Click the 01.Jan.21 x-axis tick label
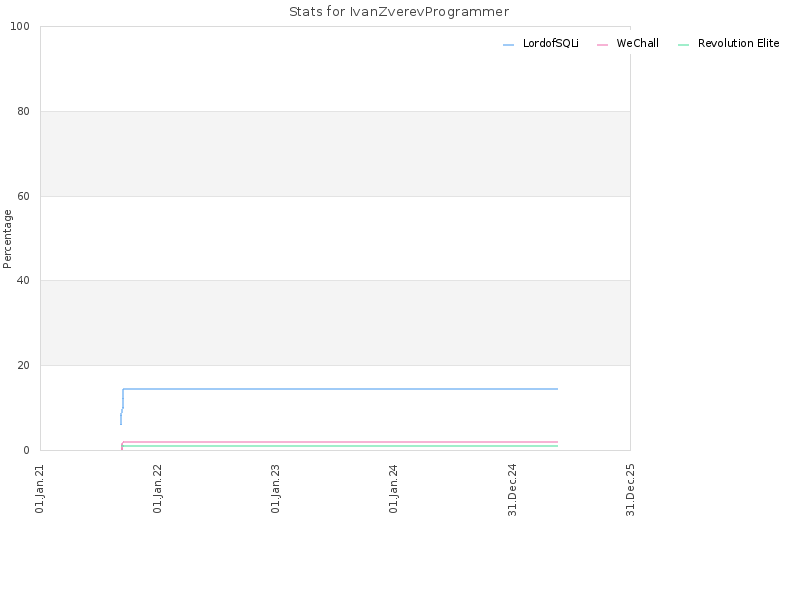 pos(40,489)
